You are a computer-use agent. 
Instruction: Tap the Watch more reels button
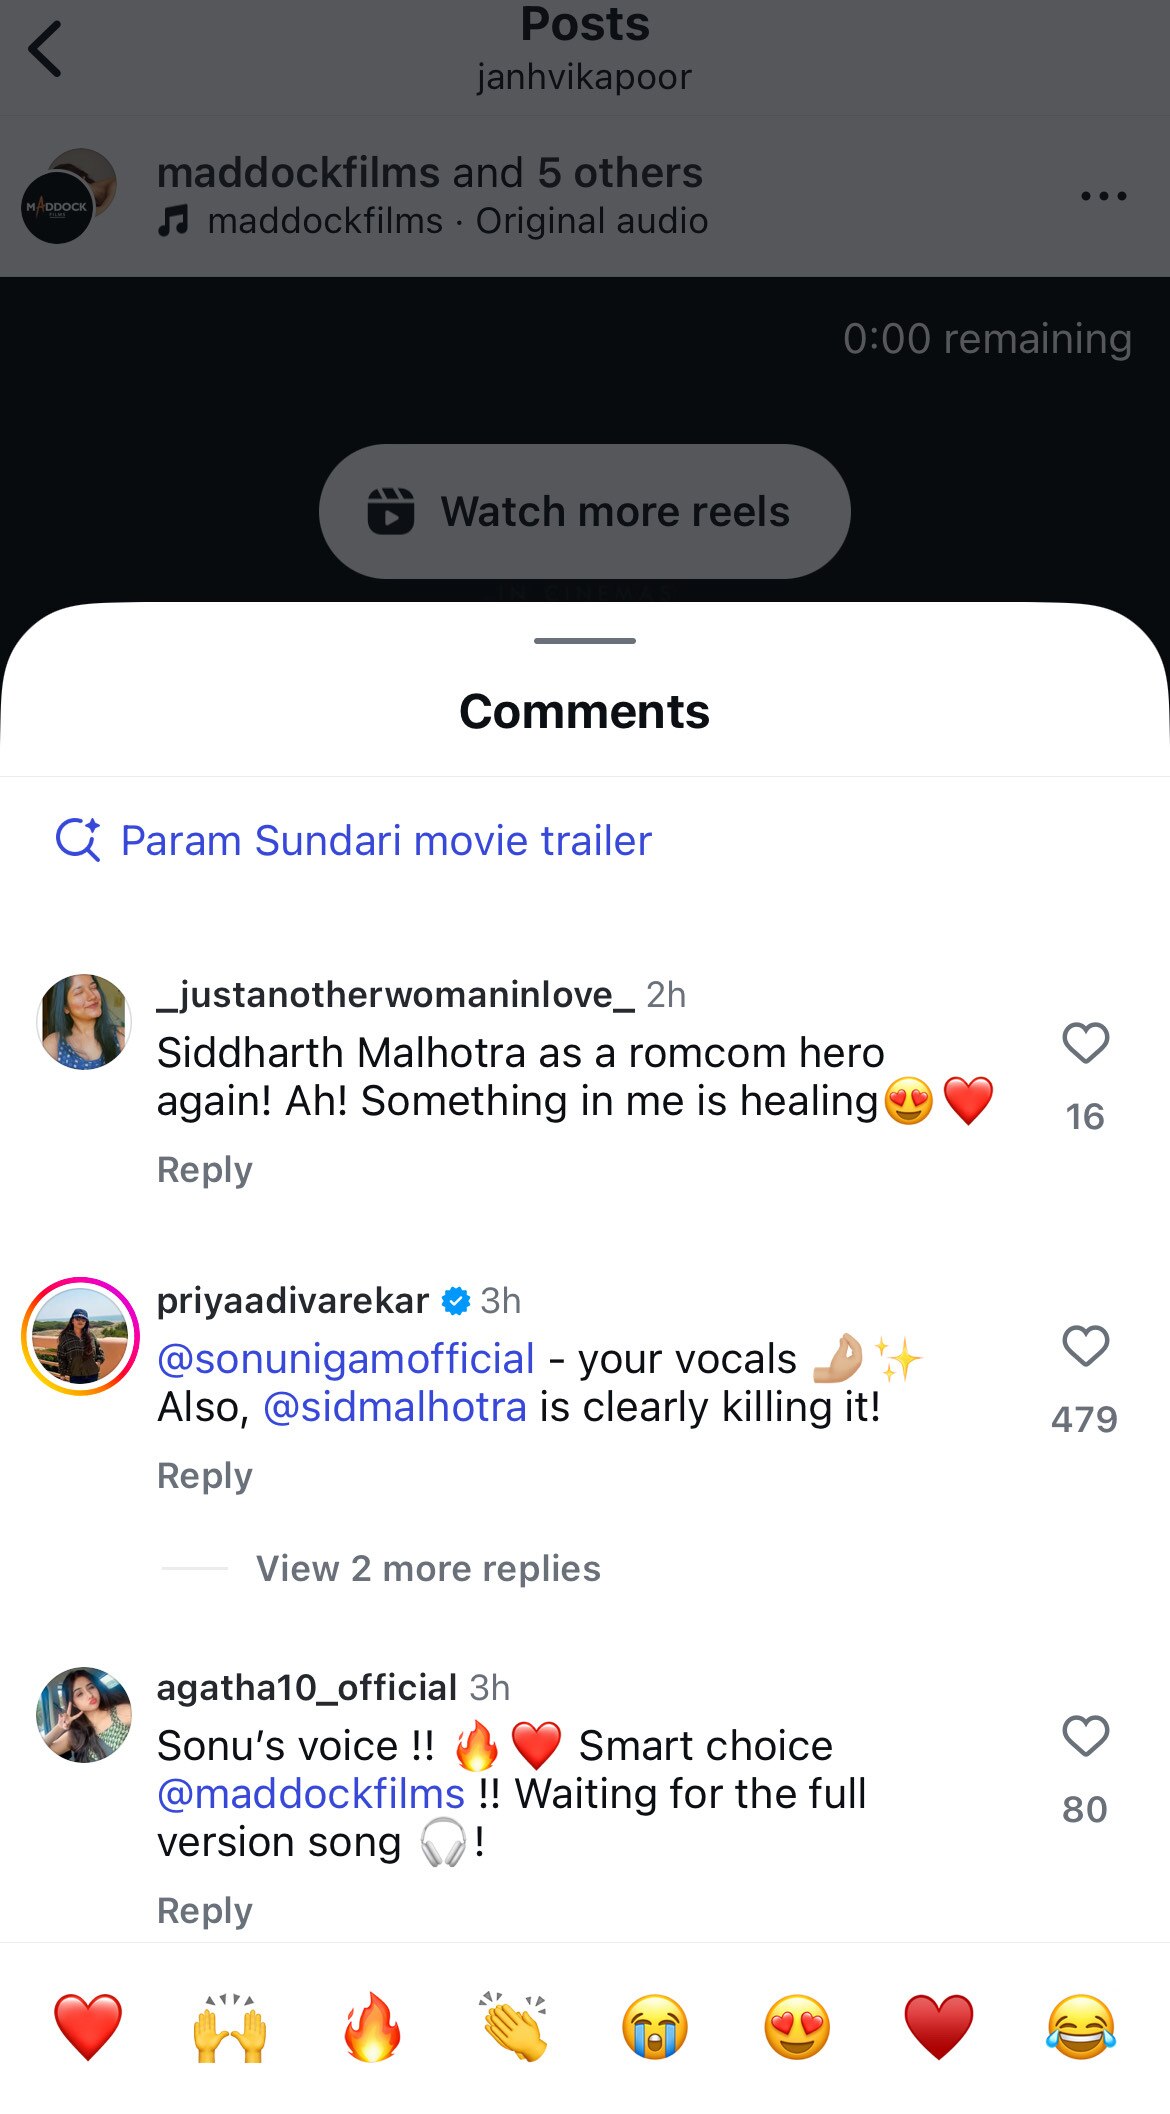[585, 511]
